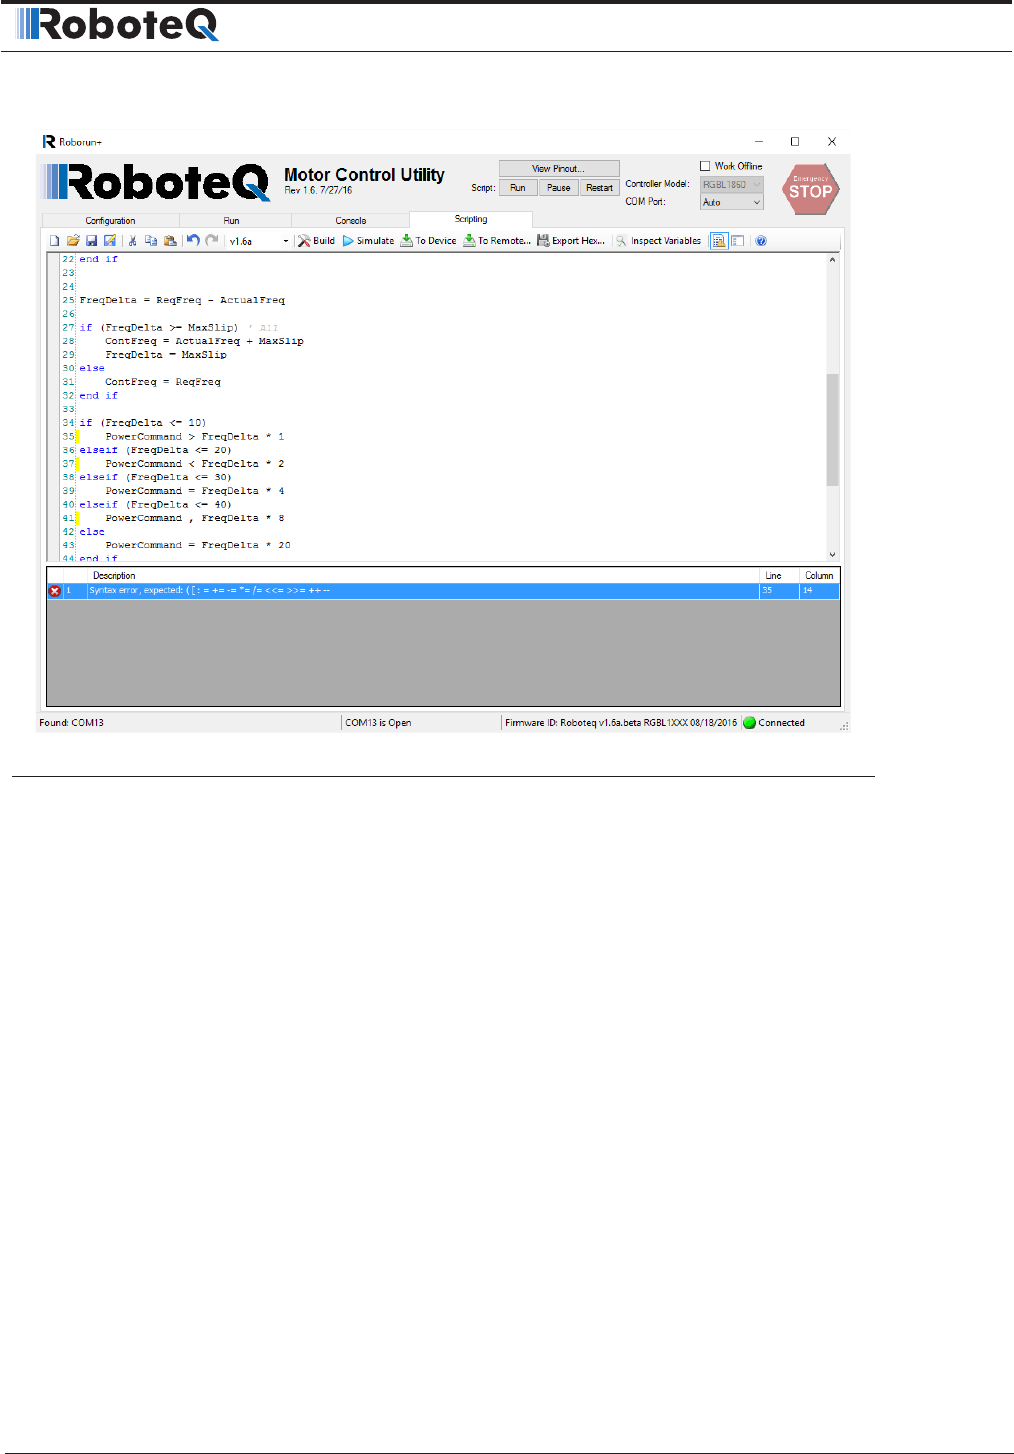The width and height of the screenshot is (1014, 1454).
Task: Open the Controller Model dropdown
Action: click(732, 185)
